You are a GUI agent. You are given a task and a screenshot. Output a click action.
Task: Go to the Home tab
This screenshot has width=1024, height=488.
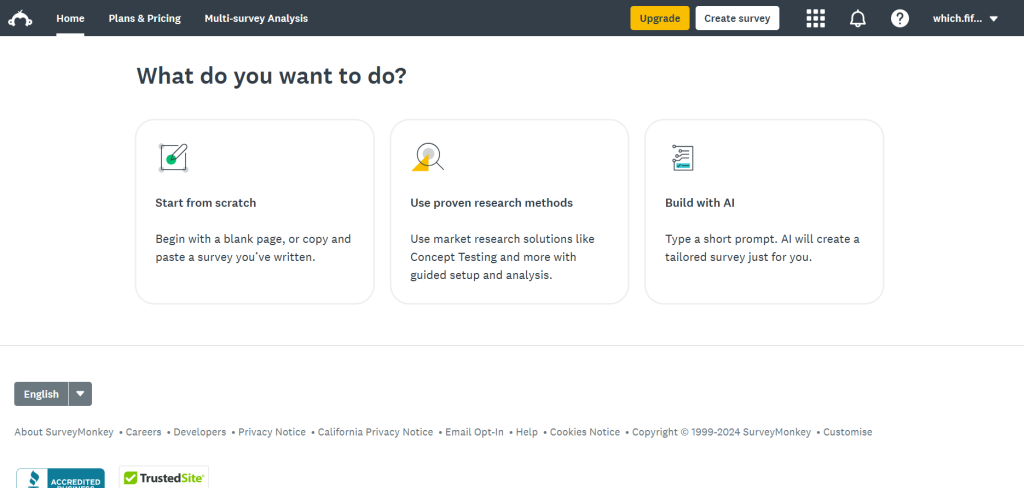tap(70, 18)
